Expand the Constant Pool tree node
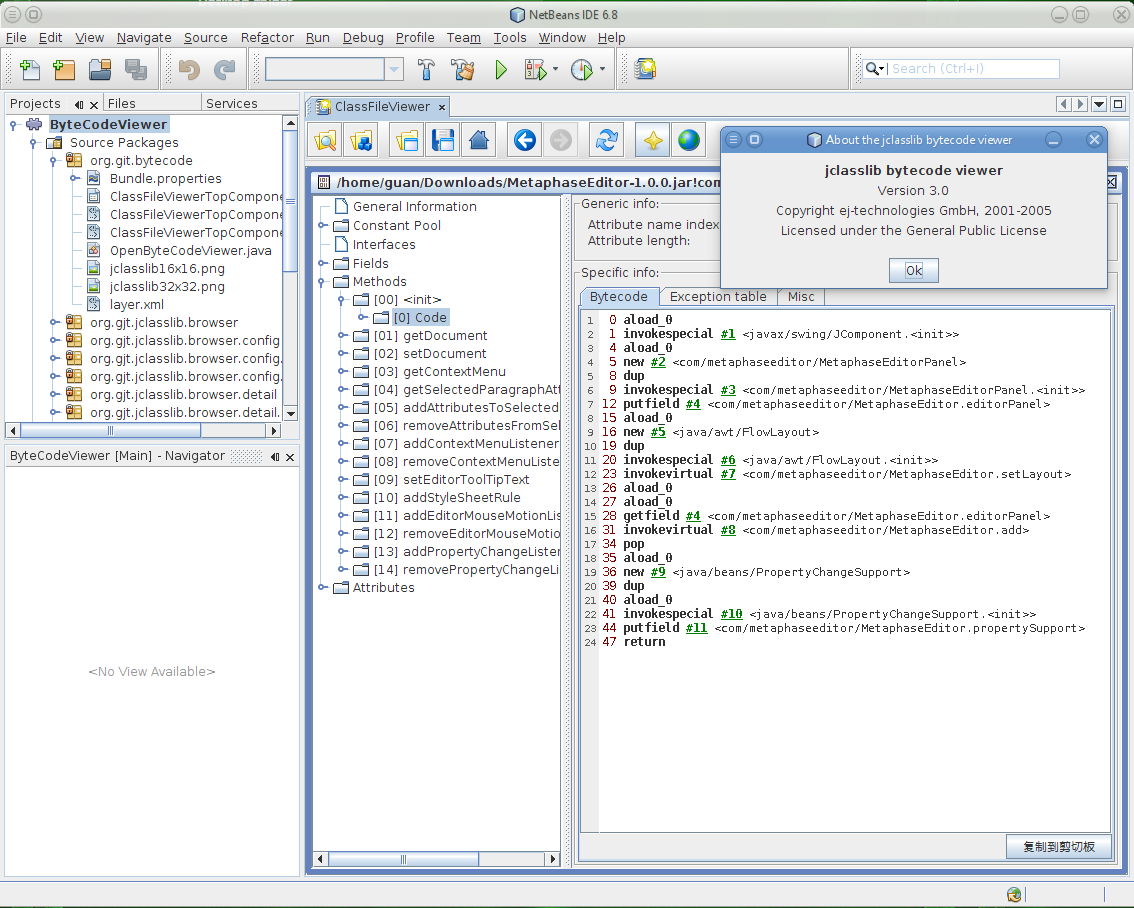This screenshot has height=908, width=1134. tap(323, 226)
